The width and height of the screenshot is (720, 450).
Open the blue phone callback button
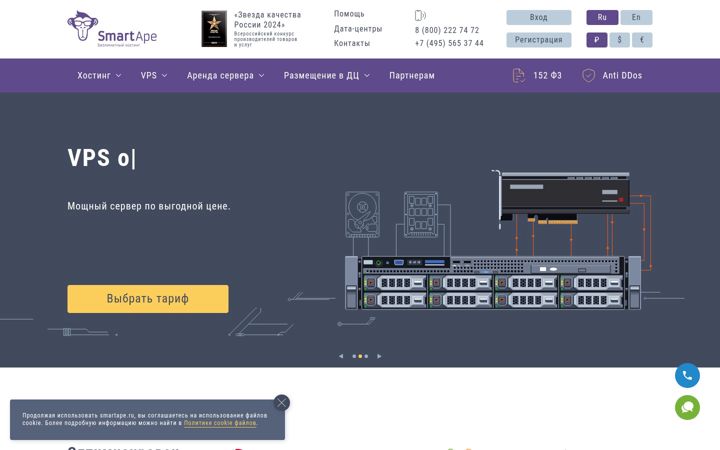click(687, 375)
